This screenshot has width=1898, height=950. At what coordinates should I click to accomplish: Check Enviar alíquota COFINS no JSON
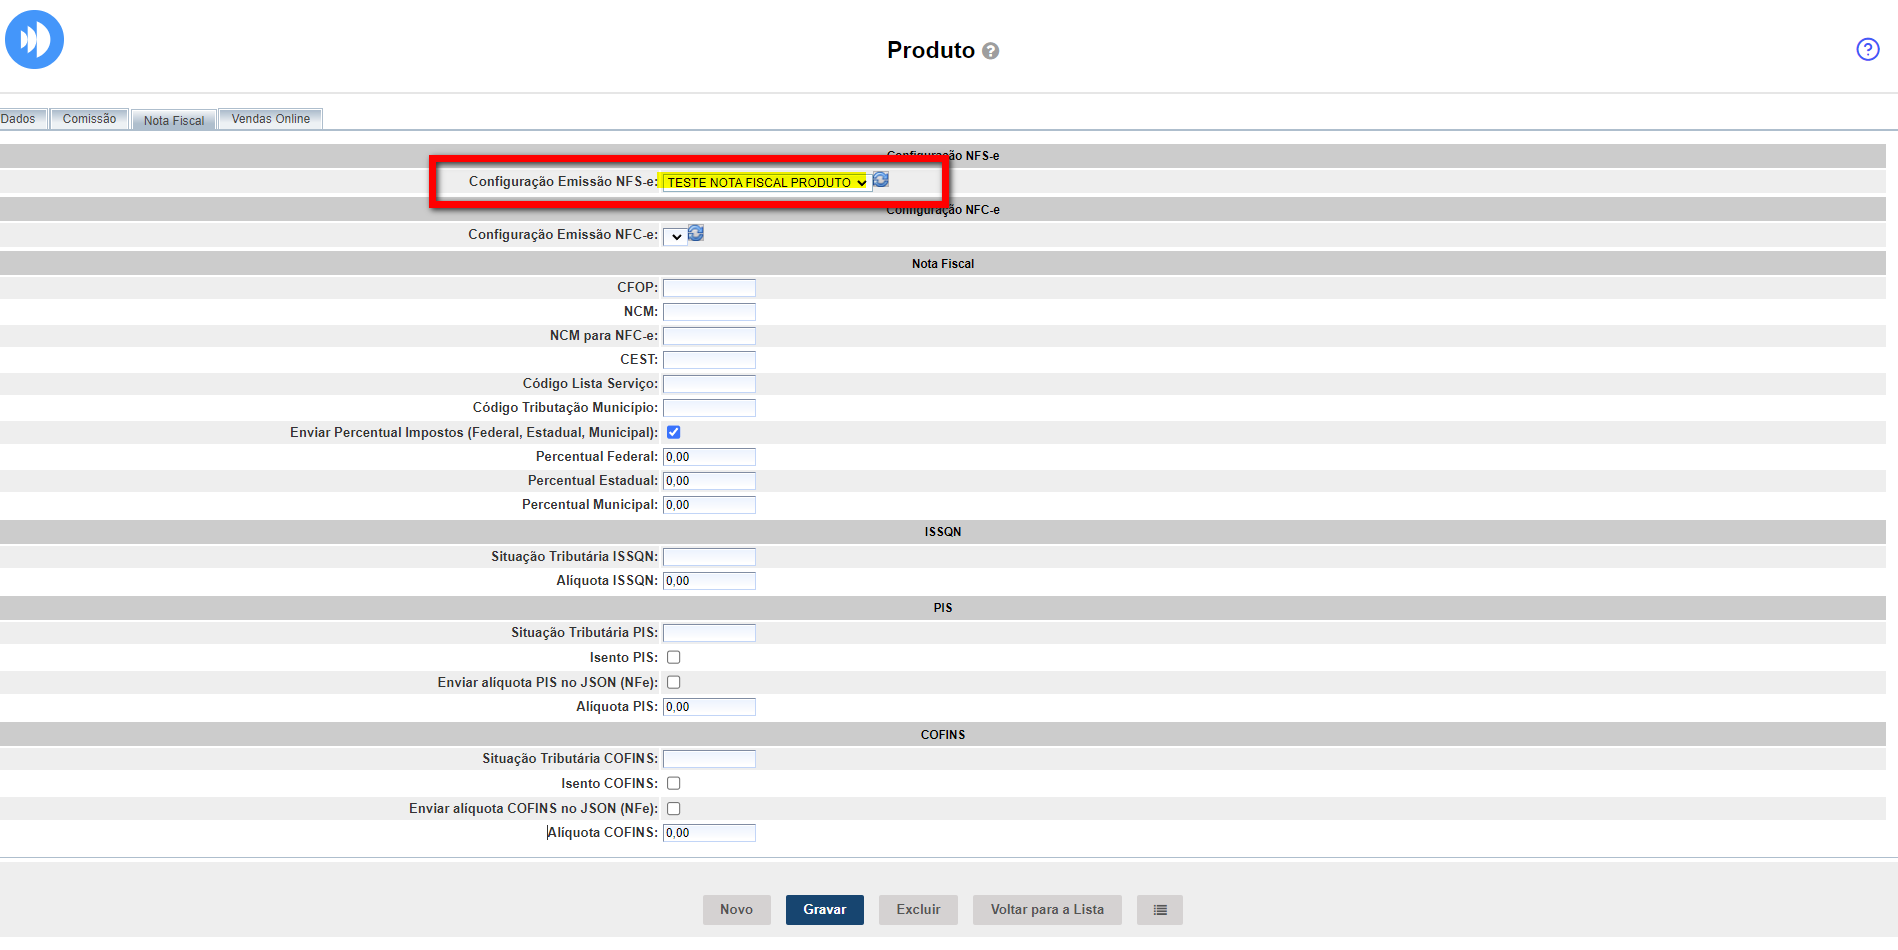tap(674, 809)
